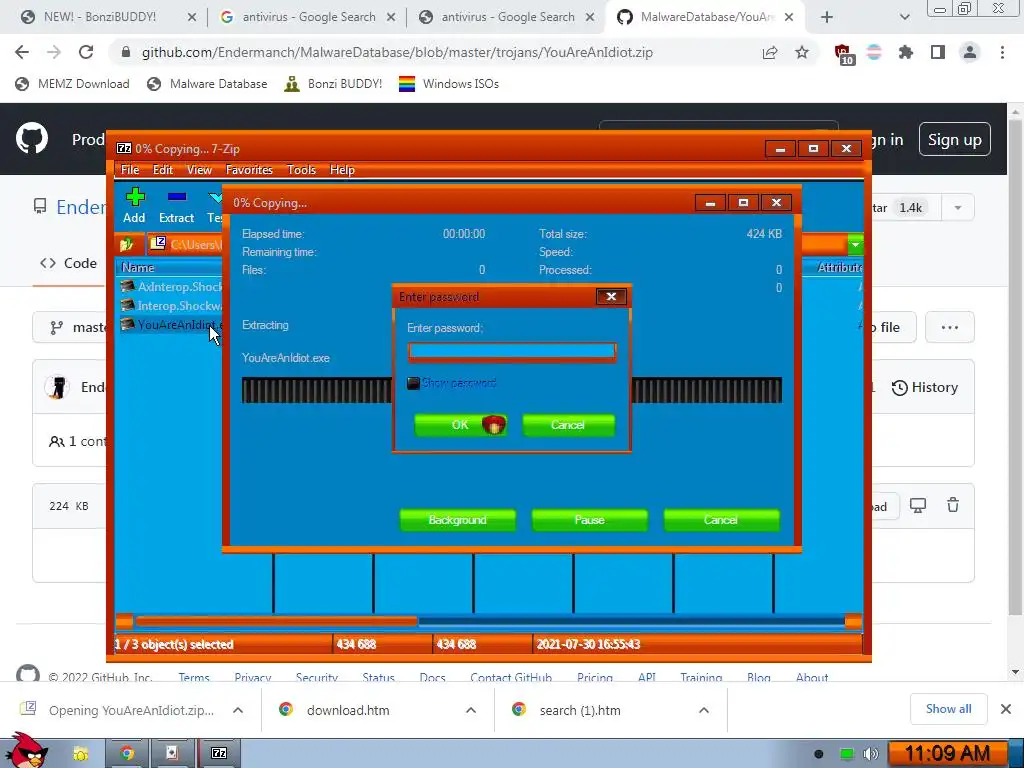This screenshot has width=1024, height=768.
Task: Open a new Chrome tab
Action: (x=827, y=17)
